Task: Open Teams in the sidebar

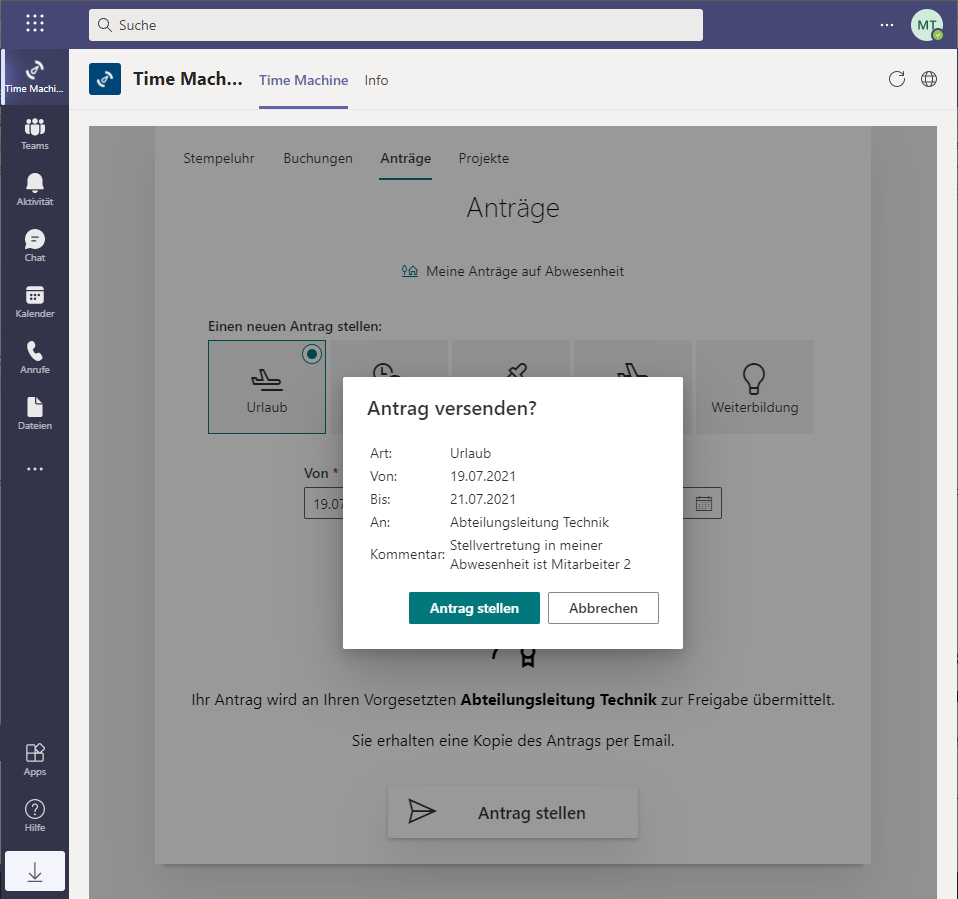Action: tap(35, 133)
